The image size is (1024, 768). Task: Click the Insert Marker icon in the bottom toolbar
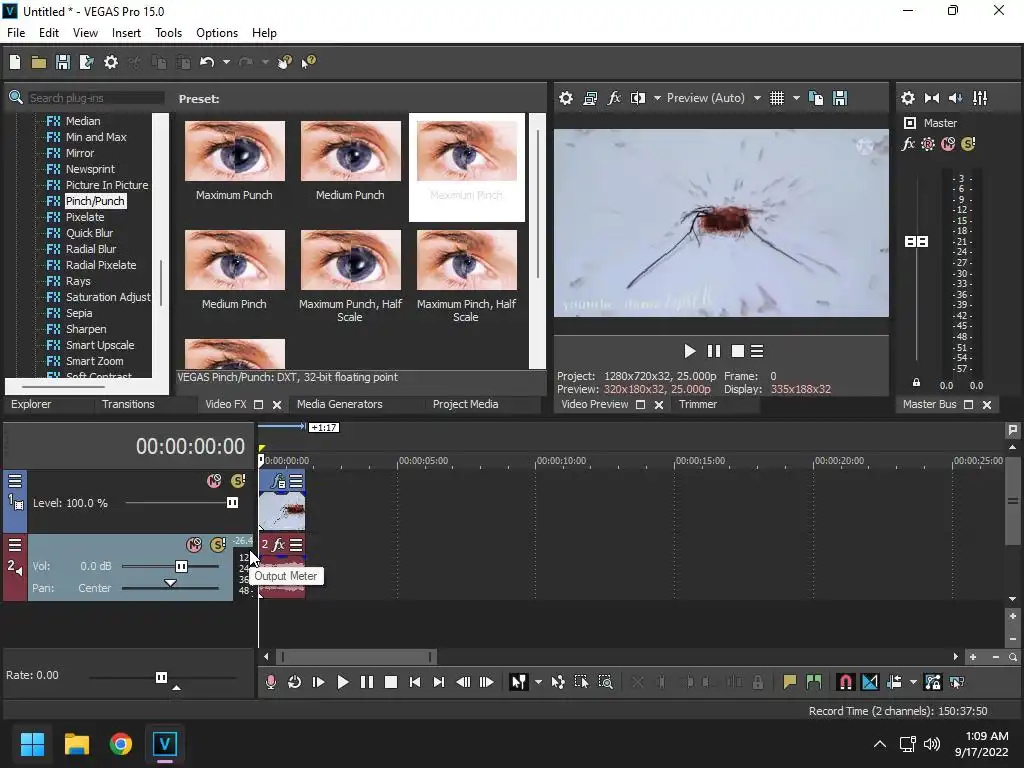point(790,682)
